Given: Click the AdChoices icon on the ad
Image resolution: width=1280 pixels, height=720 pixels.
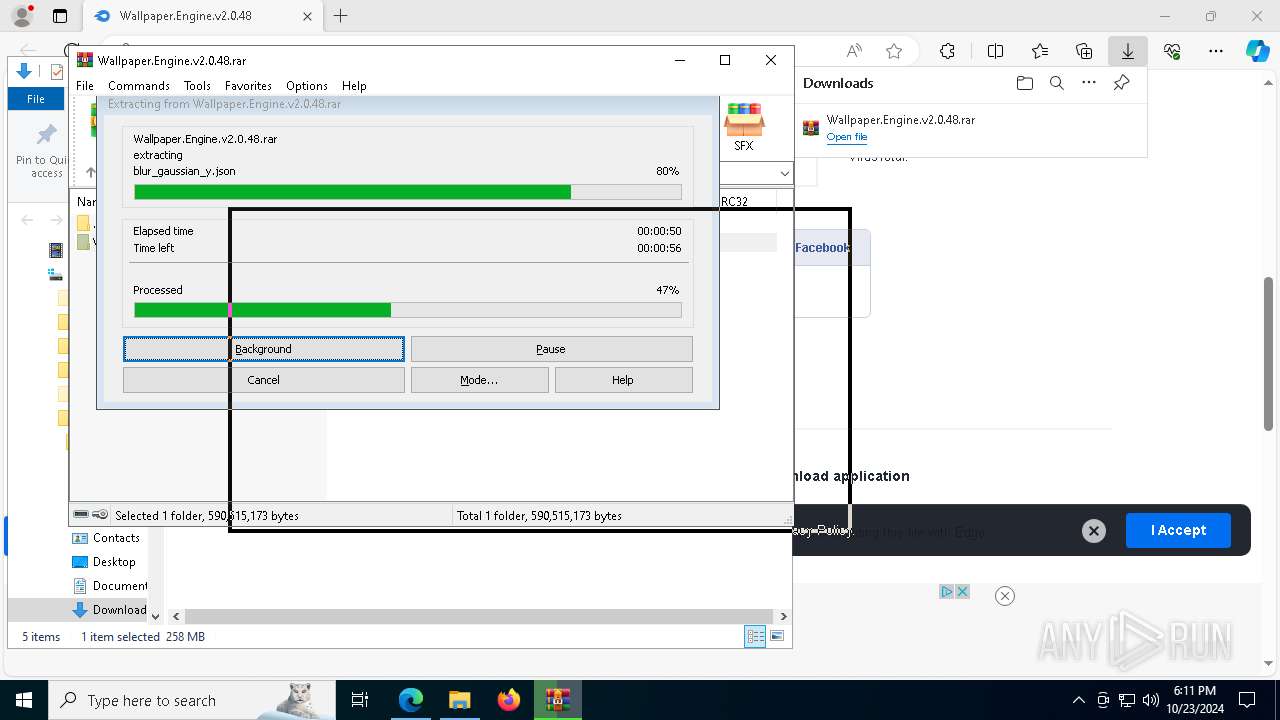Looking at the screenshot, I should tap(946, 591).
